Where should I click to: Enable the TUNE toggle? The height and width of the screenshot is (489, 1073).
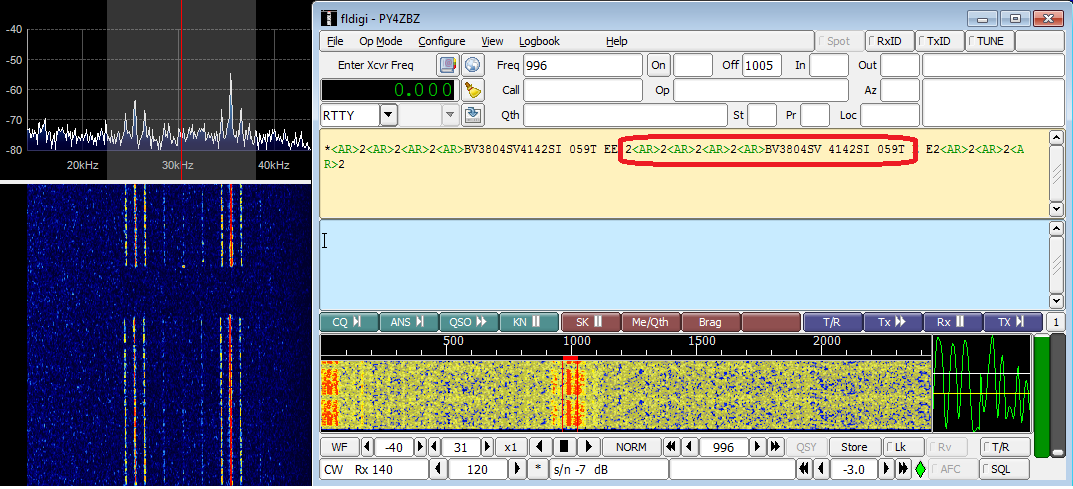(x=990, y=41)
